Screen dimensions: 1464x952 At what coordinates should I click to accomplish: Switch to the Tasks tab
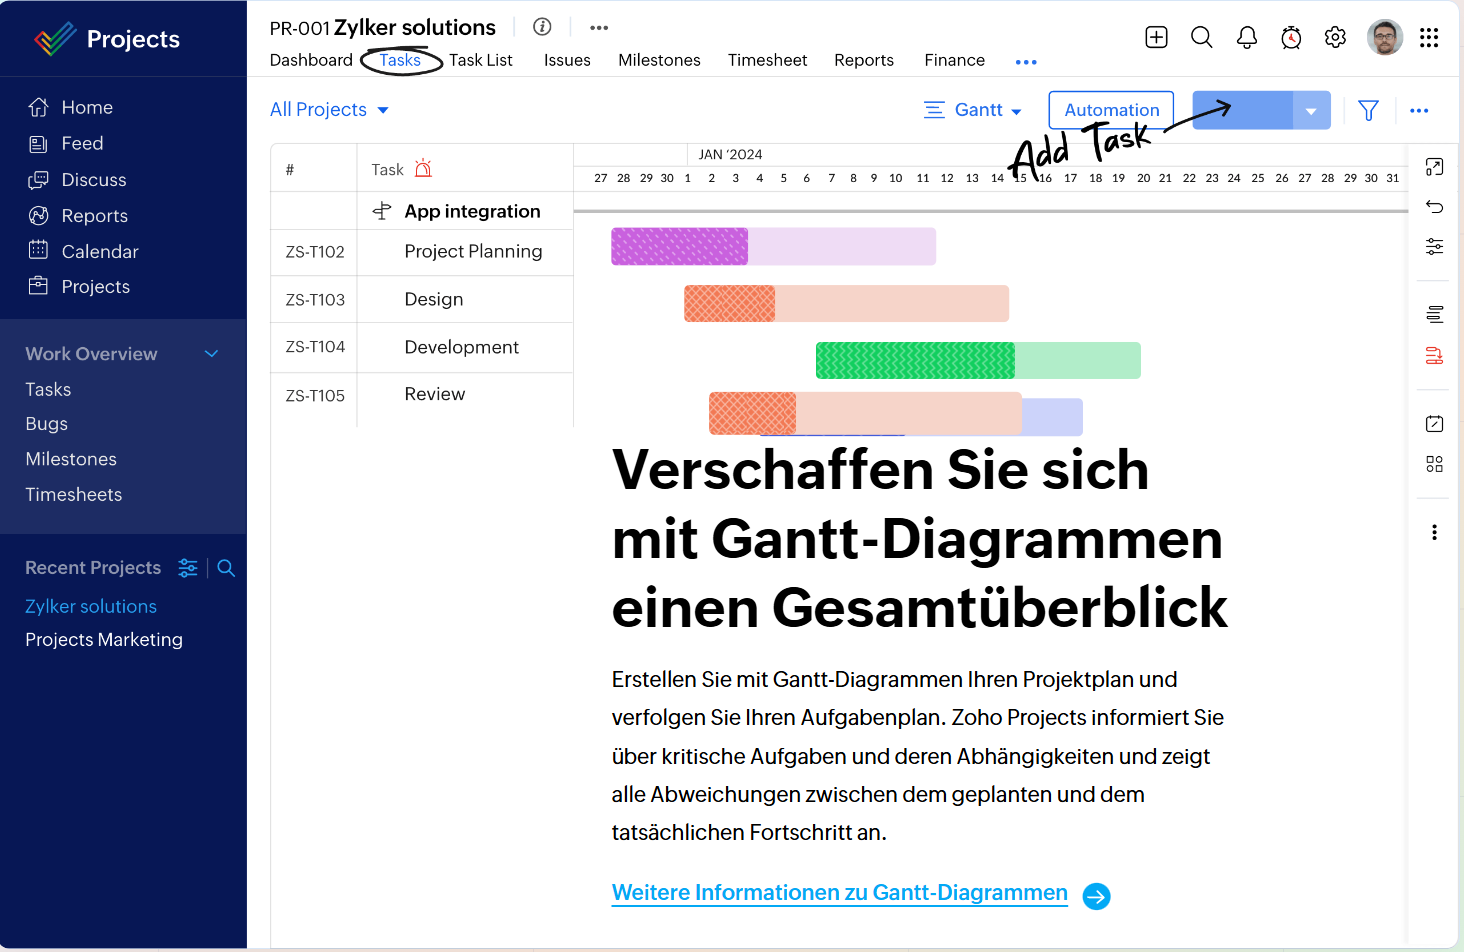click(400, 60)
